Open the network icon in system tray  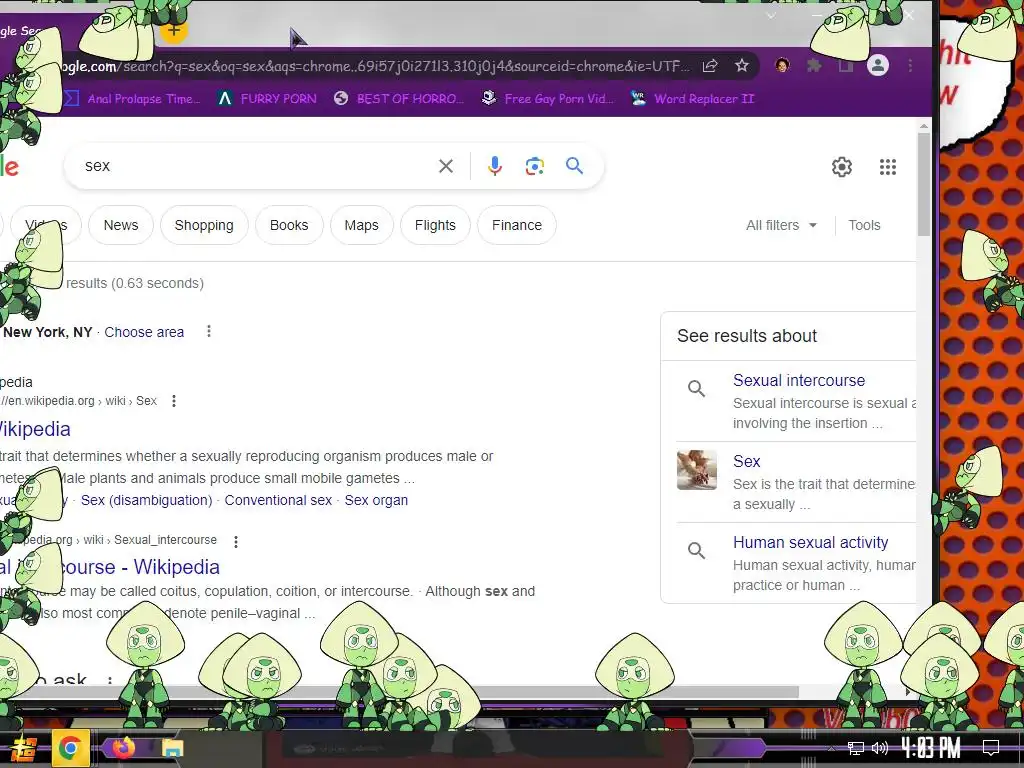coord(856,748)
